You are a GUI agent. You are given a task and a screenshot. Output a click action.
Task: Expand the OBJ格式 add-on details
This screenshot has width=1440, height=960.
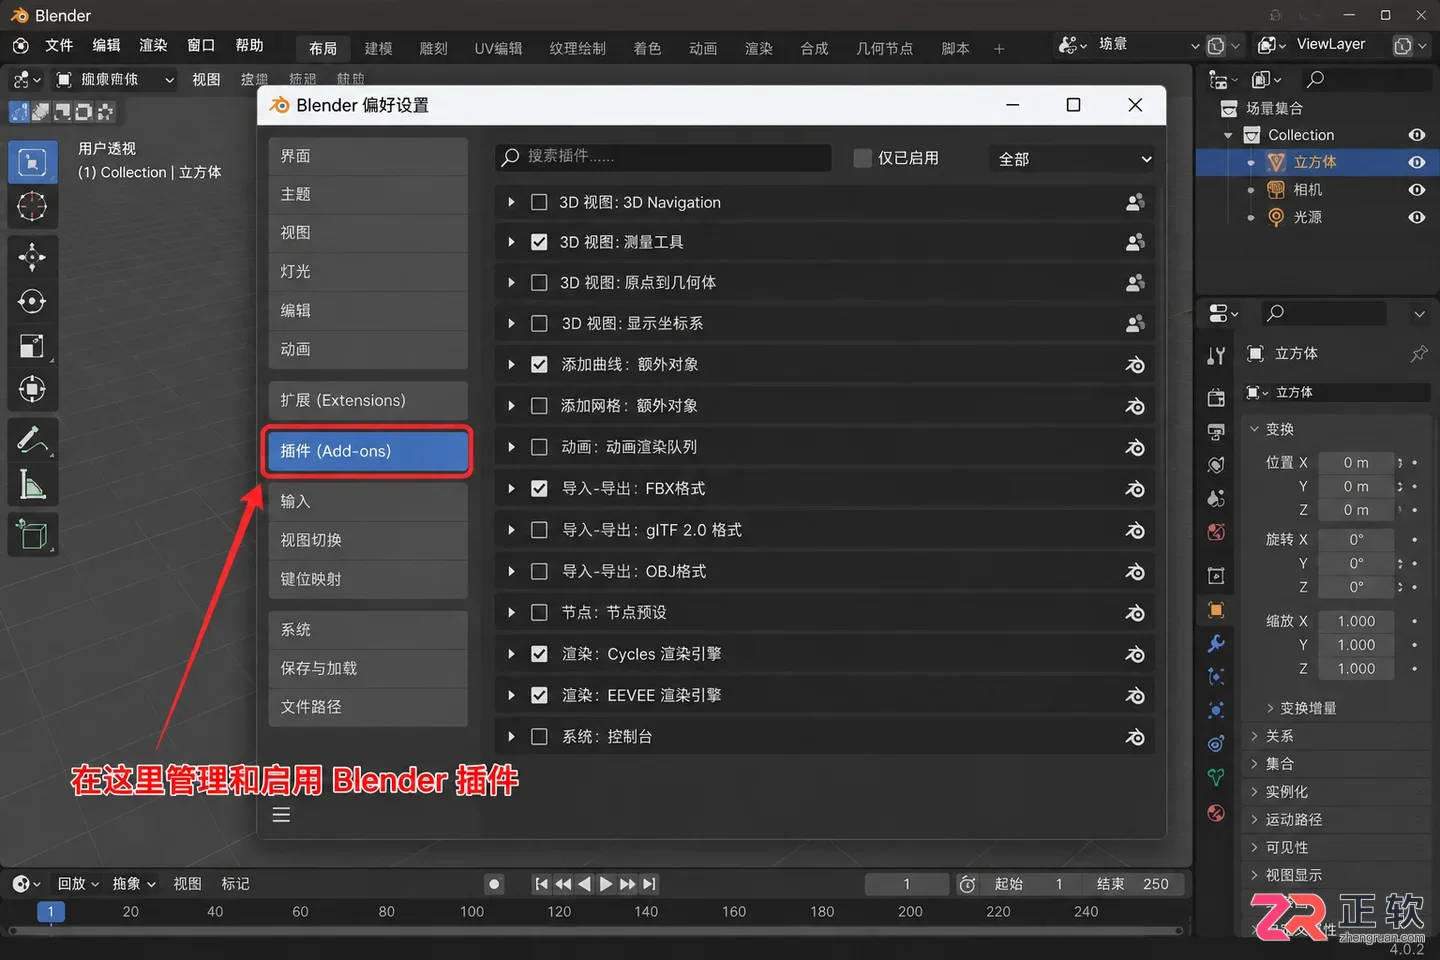click(x=511, y=572)
